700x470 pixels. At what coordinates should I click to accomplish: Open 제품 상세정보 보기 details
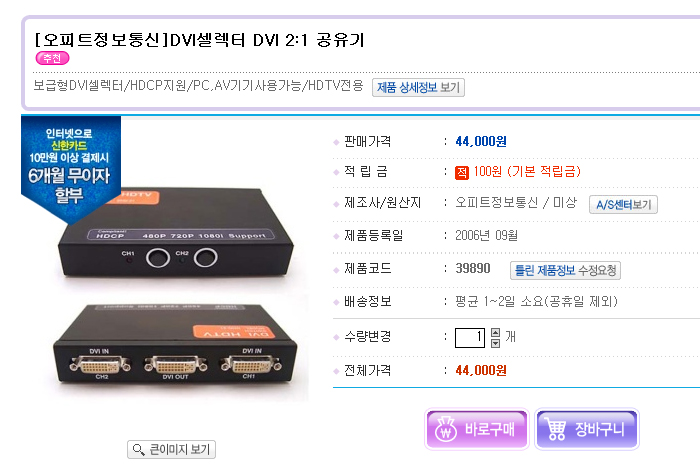coord(418,87)
